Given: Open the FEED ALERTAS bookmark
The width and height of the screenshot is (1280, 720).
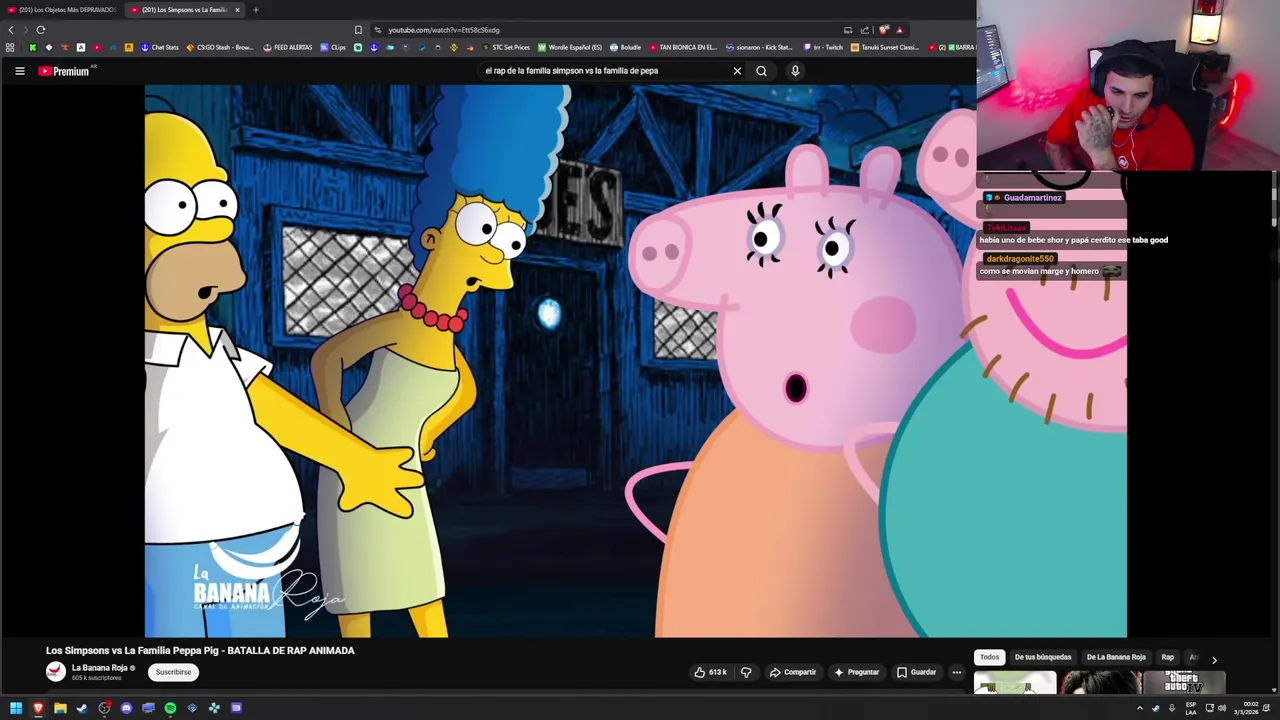Looking at the screenshot, I should coord(288,47).
